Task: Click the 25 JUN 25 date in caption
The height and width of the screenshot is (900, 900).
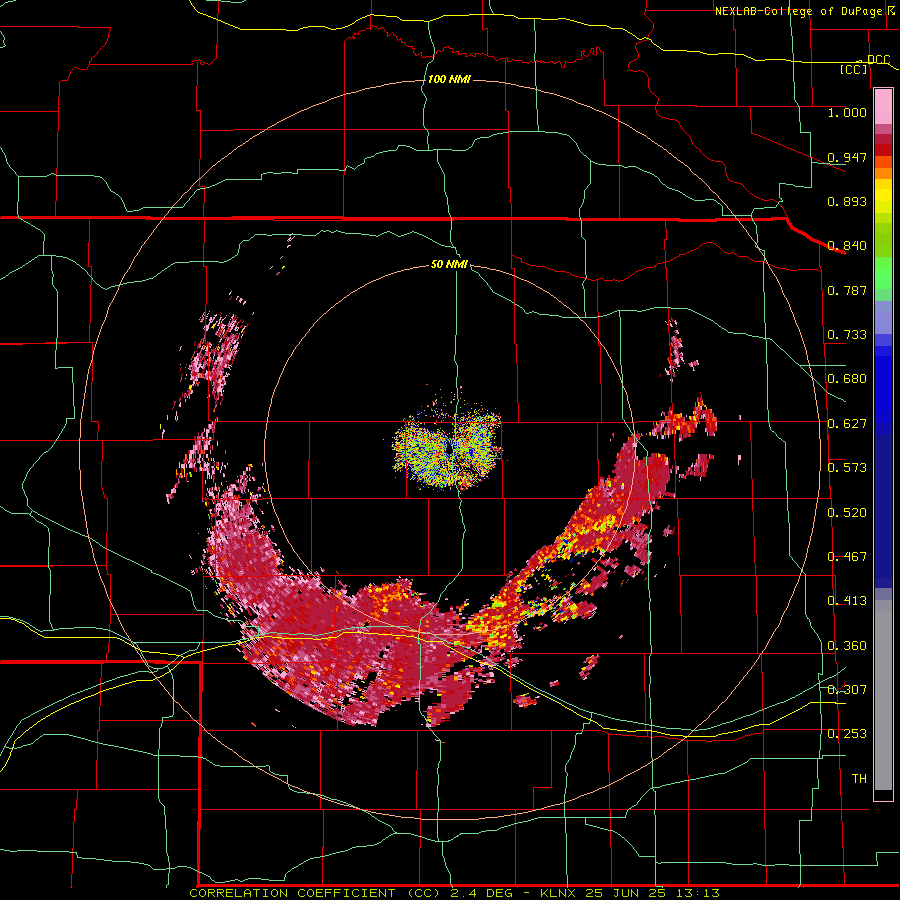Action: pos(625,893)
